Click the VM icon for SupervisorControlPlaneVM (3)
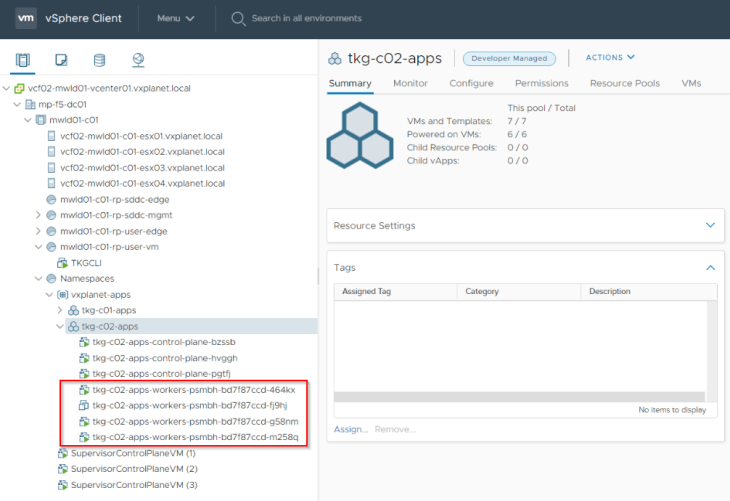 (x=62, y=485)
